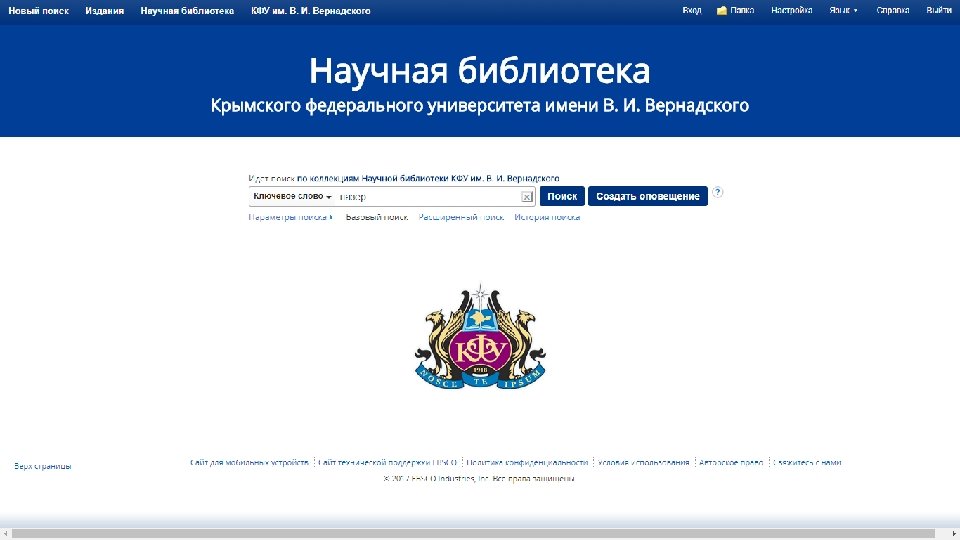Click the Научная библиотека banner heading
The height and width of the screenshot is (540, 960).
(x=479, y=70)
